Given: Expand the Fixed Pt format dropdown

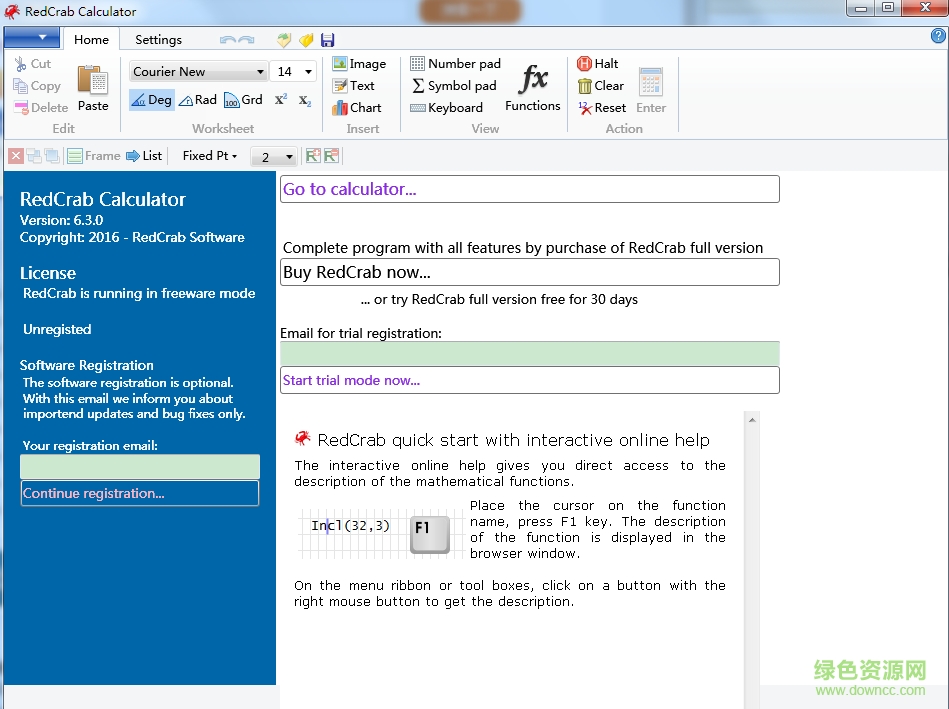Looking at the screenshot, I should [210, 156].
